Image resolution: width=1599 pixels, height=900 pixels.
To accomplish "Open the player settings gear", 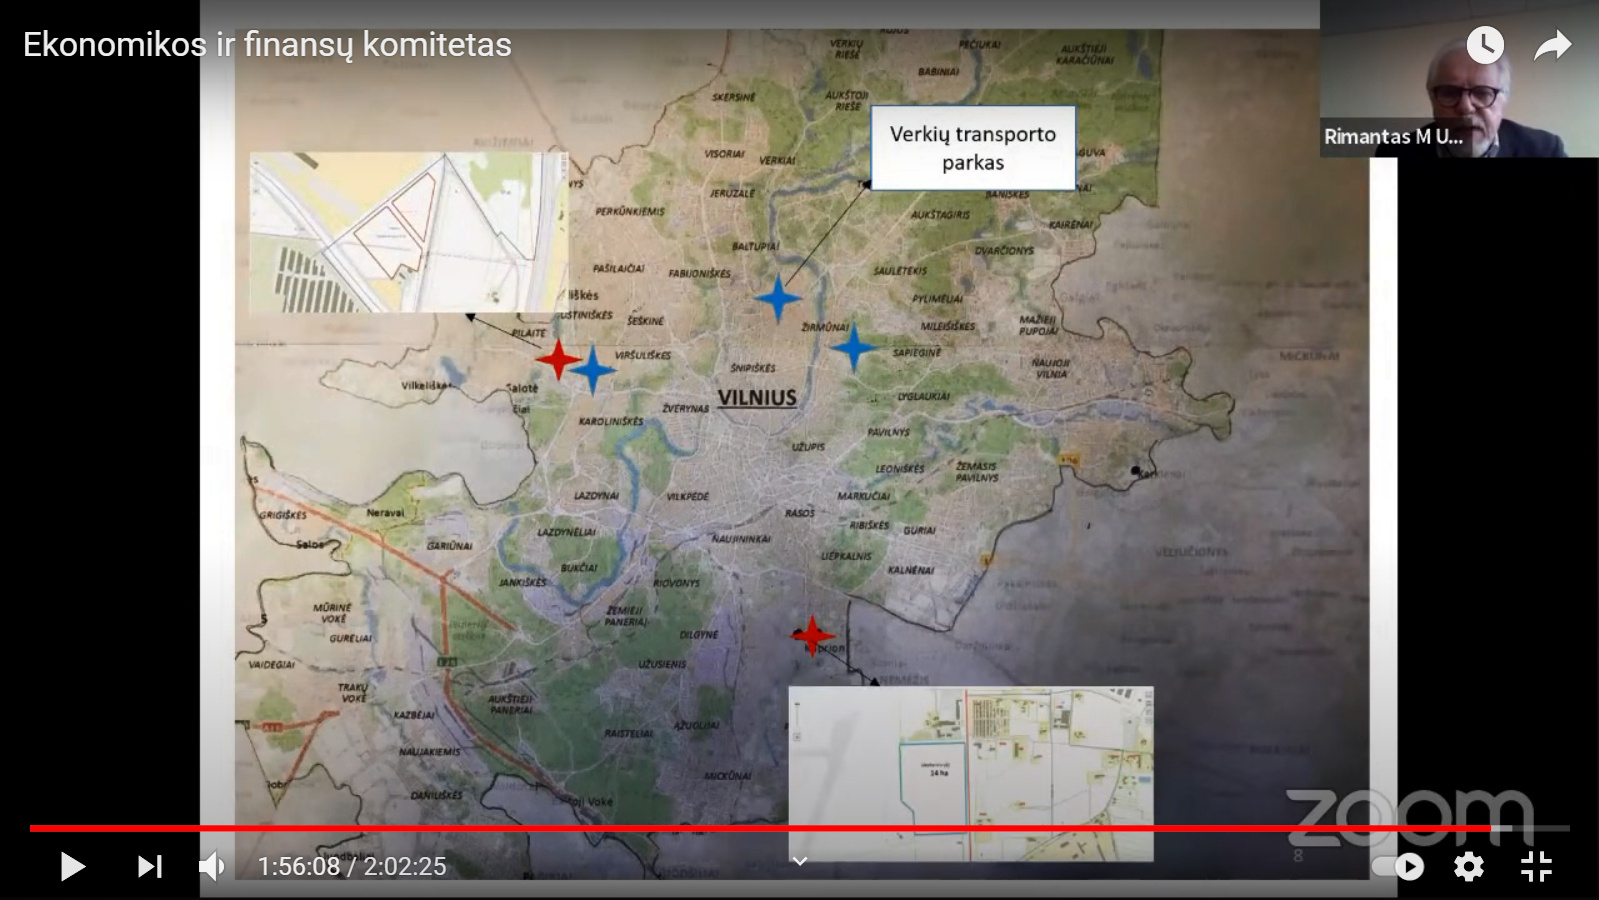I will tap(1468, 866).
